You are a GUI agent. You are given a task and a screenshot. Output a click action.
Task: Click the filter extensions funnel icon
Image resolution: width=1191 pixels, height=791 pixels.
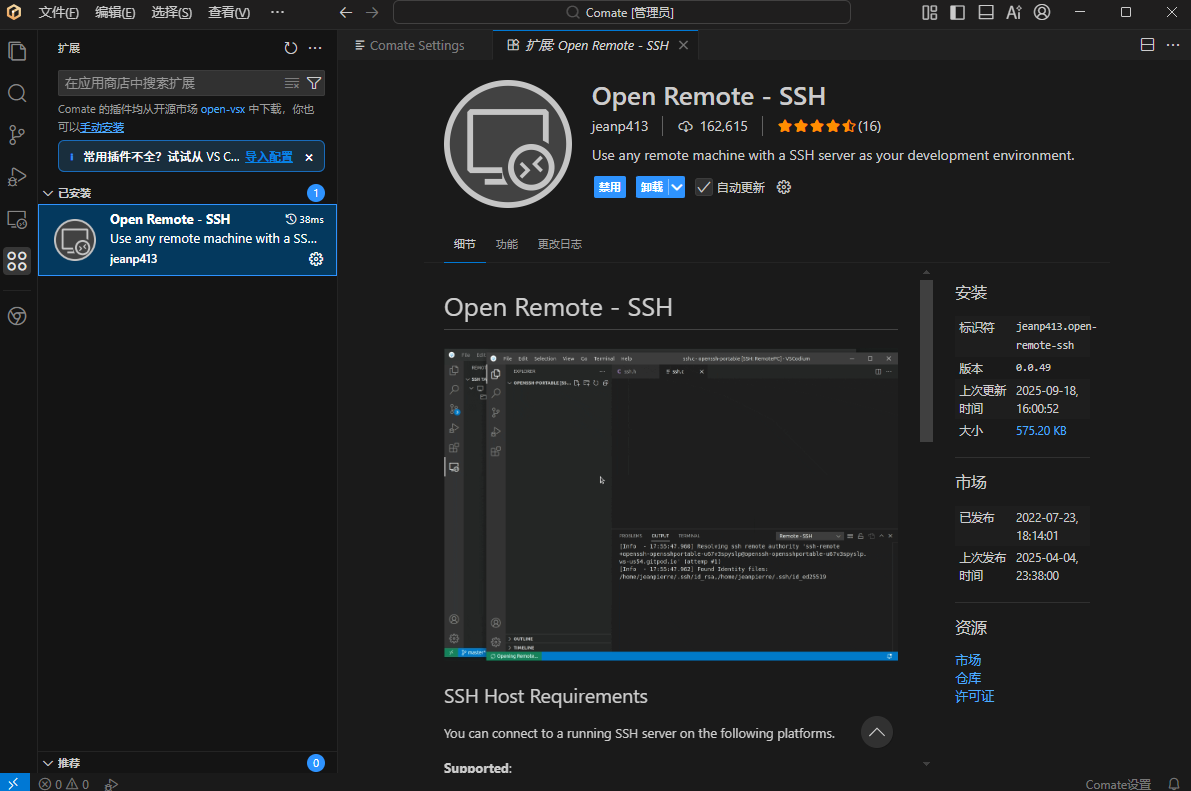click(314, 83)
